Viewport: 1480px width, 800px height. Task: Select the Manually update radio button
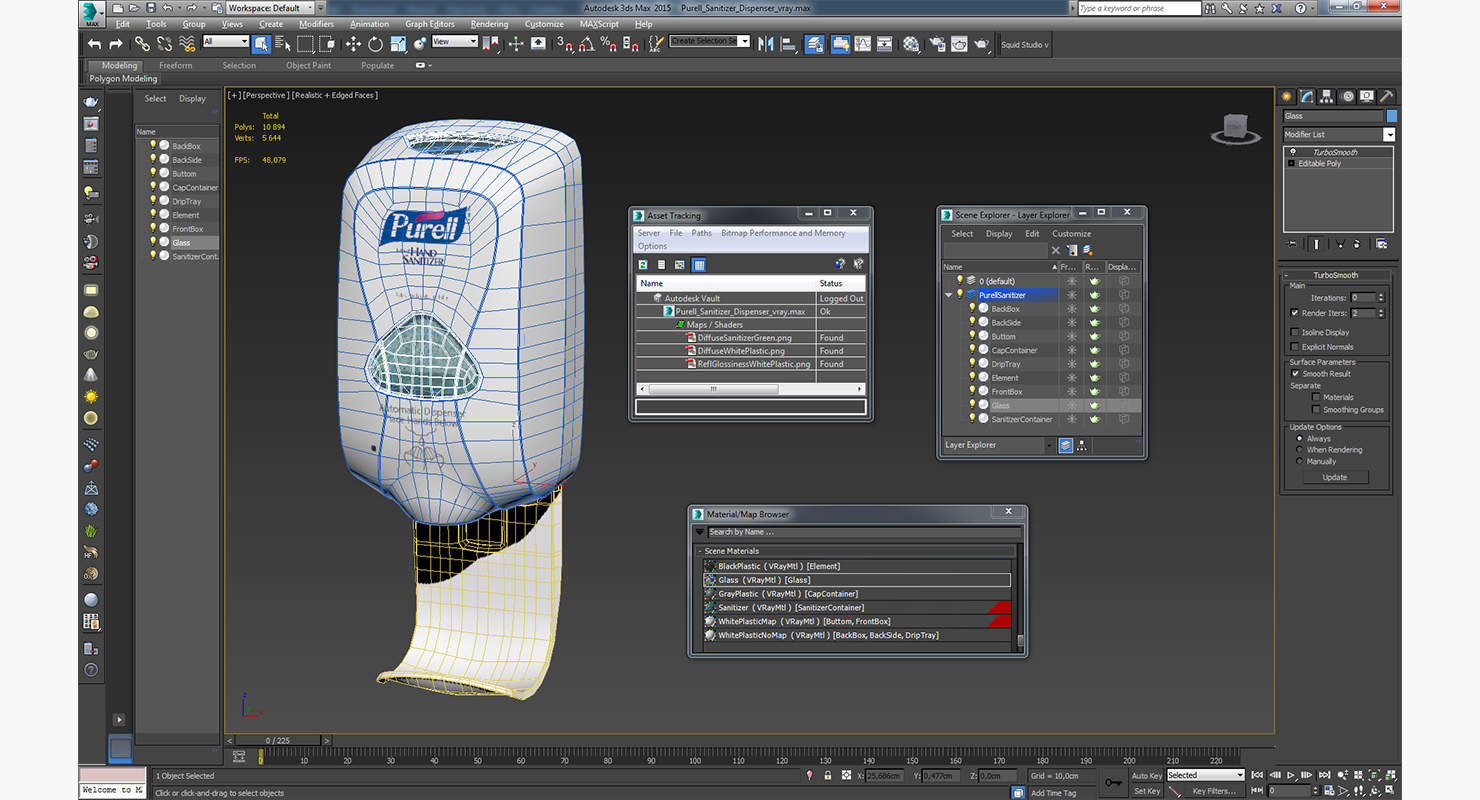point(1300,462)
